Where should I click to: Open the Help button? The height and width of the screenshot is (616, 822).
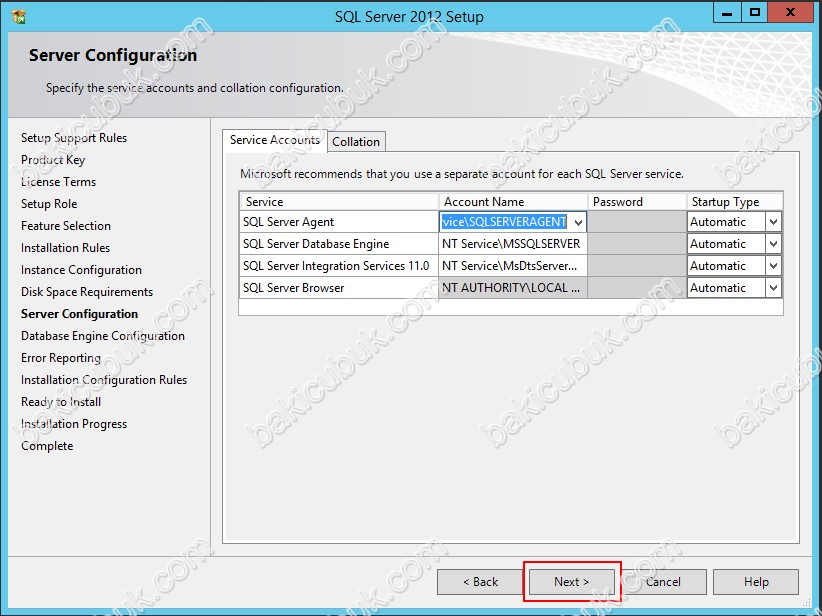tap(756, 582)
